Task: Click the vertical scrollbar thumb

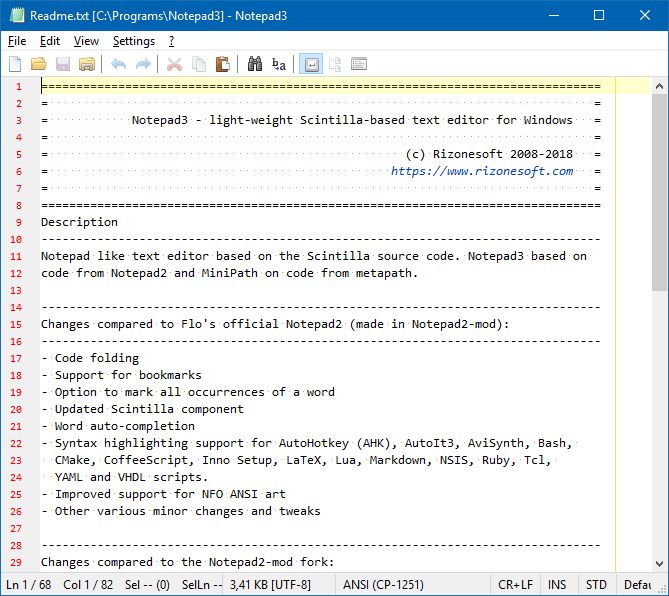Action: 659,192
